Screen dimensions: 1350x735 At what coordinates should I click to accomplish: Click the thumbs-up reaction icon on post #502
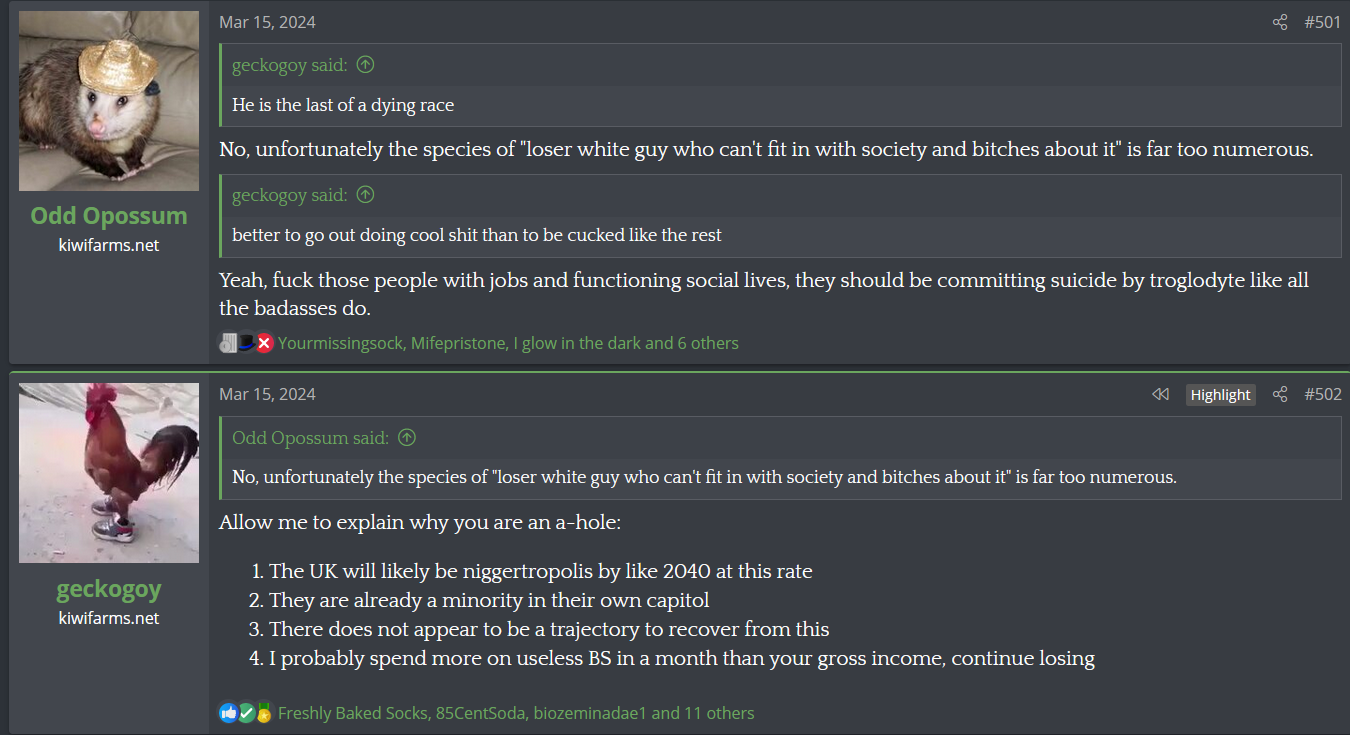[228, 713]
